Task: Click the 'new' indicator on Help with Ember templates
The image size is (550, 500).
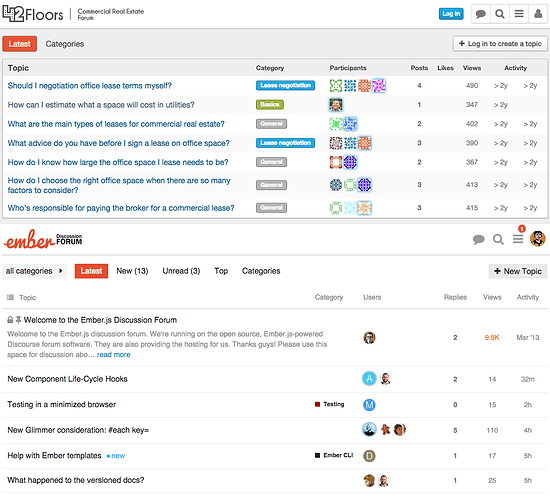Action: (116, 456)
